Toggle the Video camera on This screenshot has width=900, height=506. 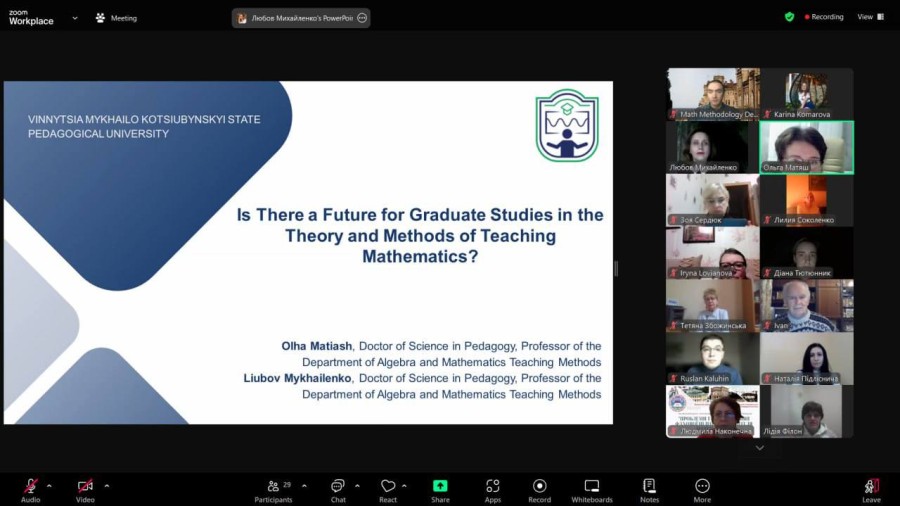point(85,486)
